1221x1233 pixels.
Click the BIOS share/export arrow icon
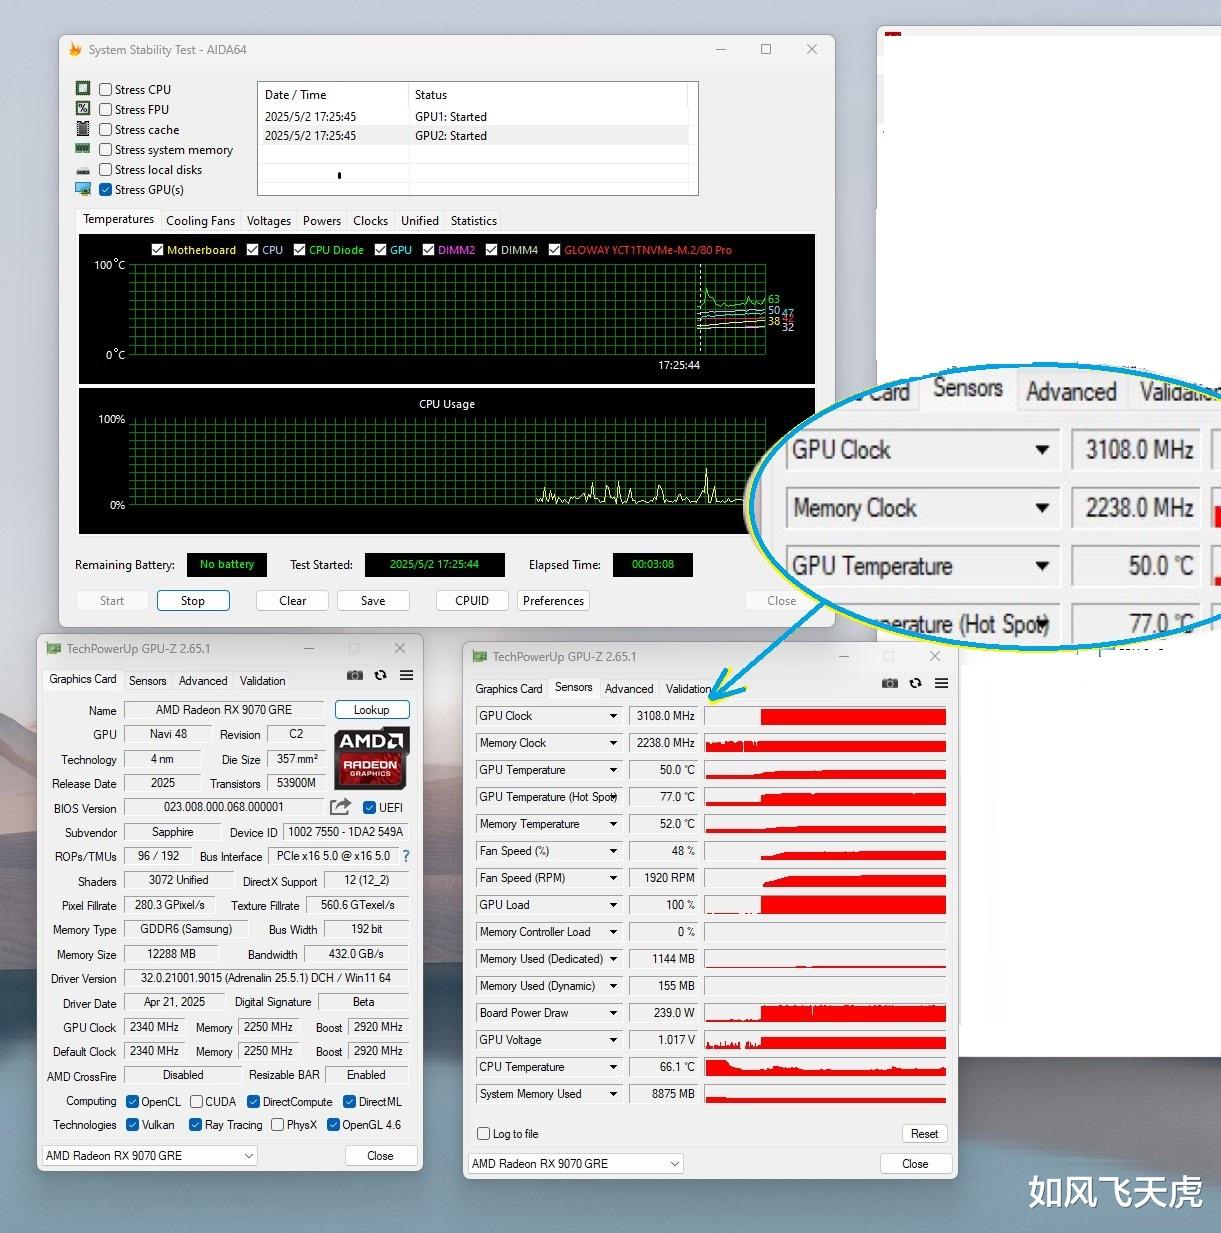[340, 806]
